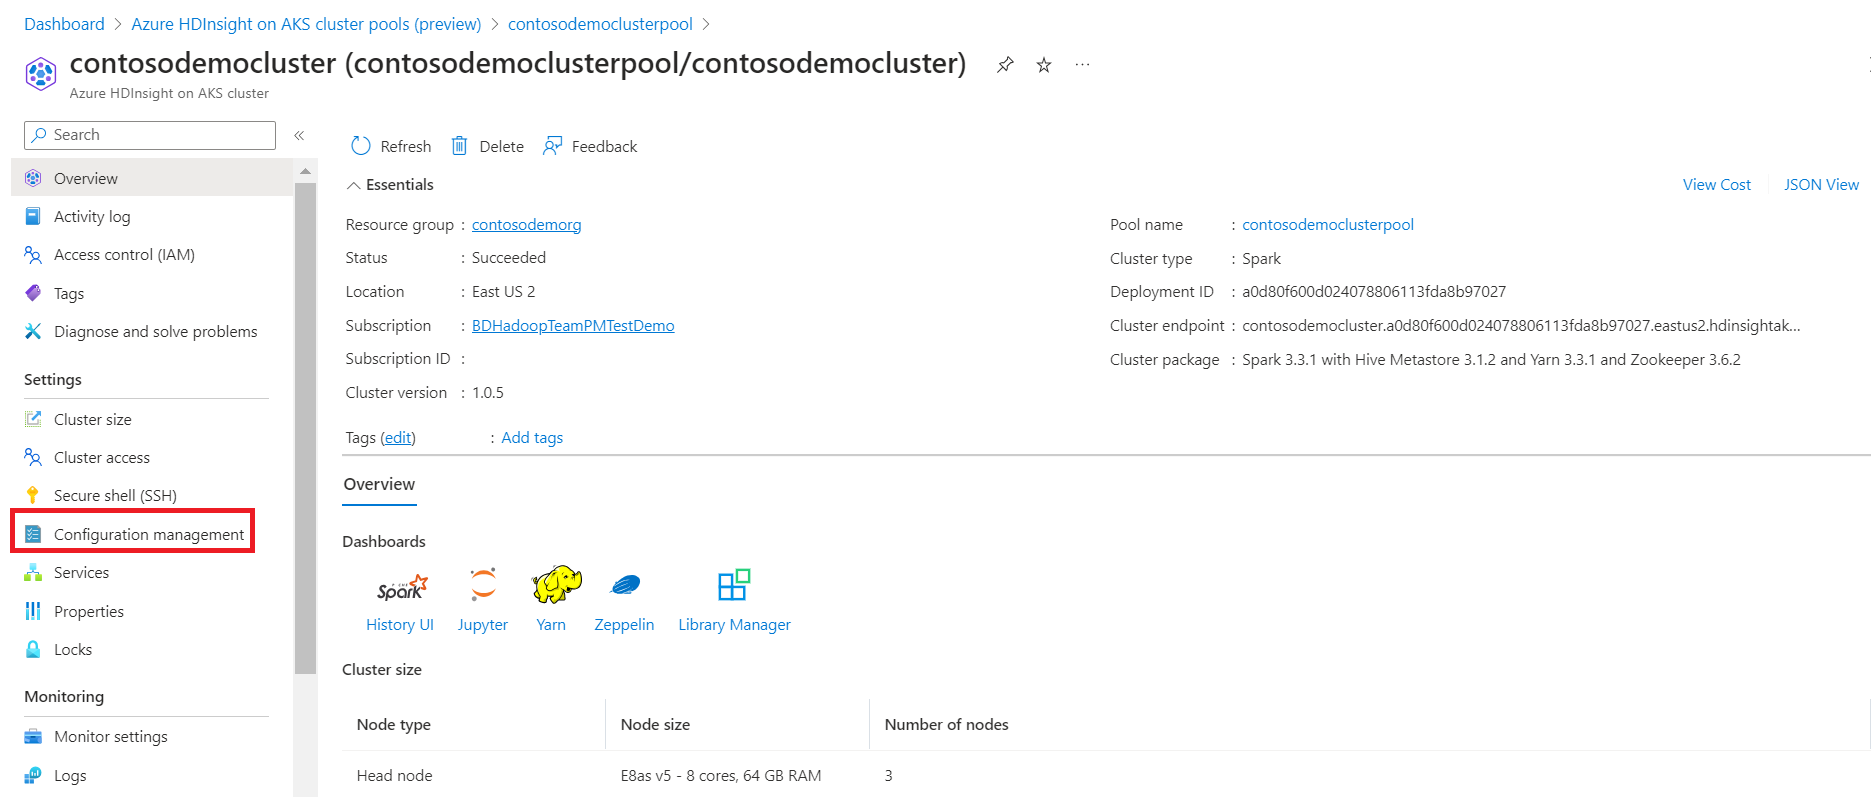Open the Jupyter dashboard icon
The image size is (1871, 799).
coord(483,585)
